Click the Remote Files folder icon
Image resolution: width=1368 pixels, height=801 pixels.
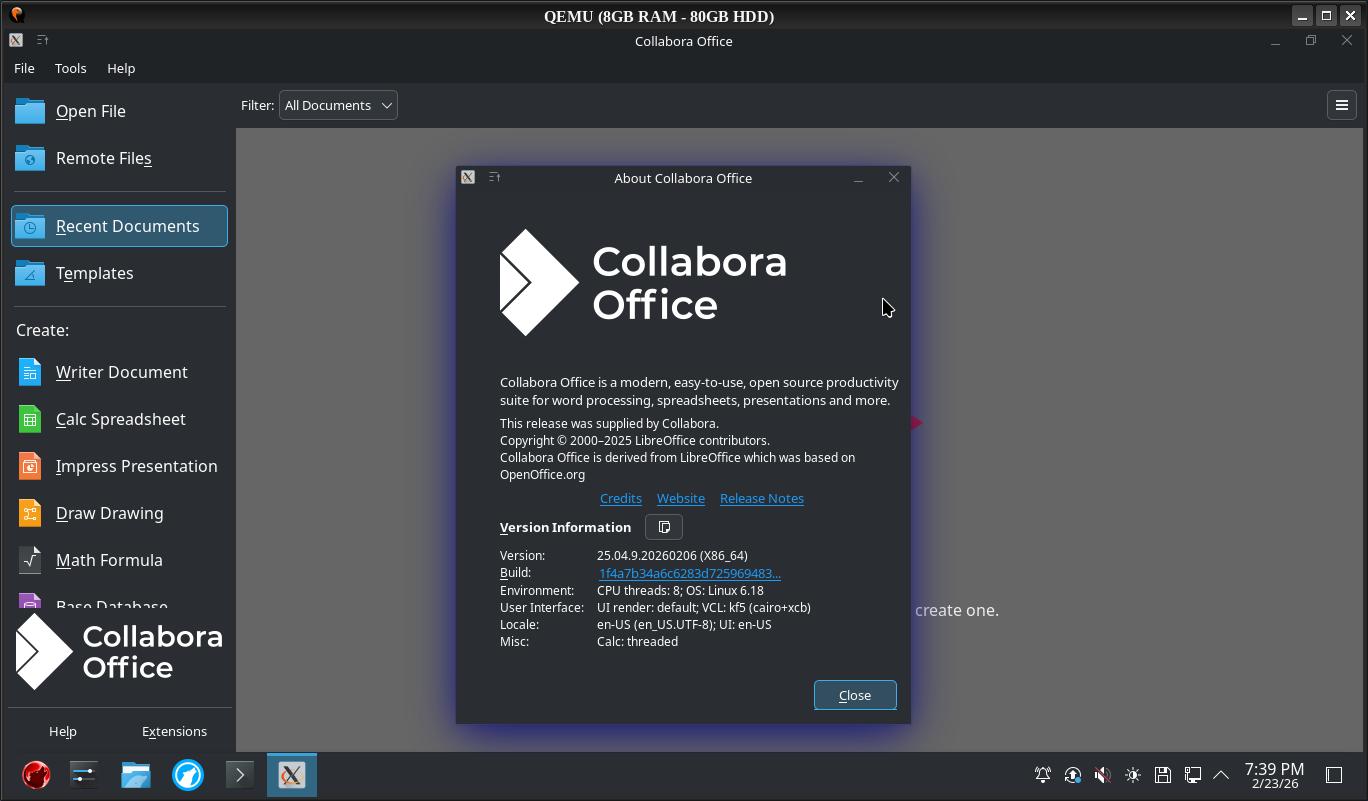pos(30,158)
